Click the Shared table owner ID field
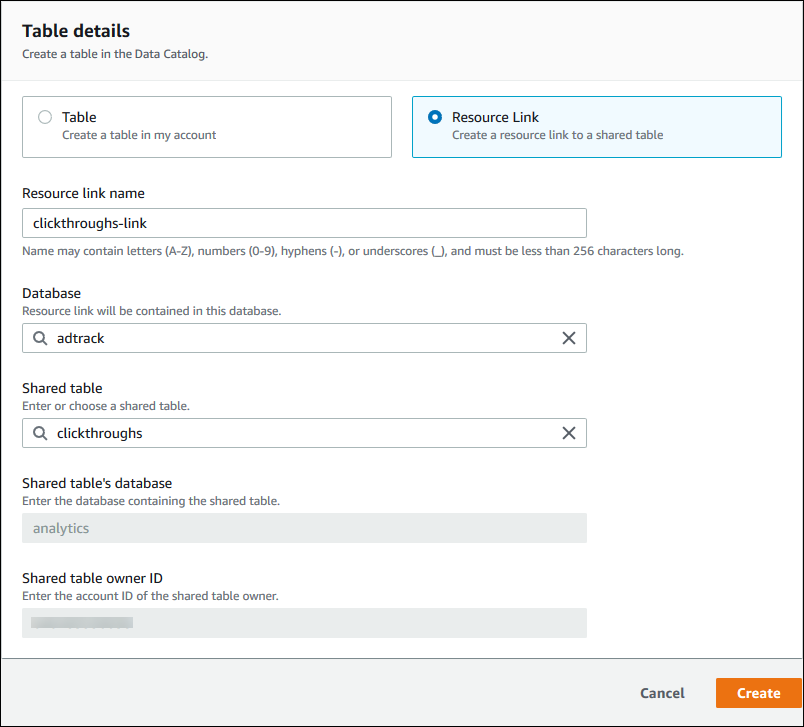 click(304, 623)
